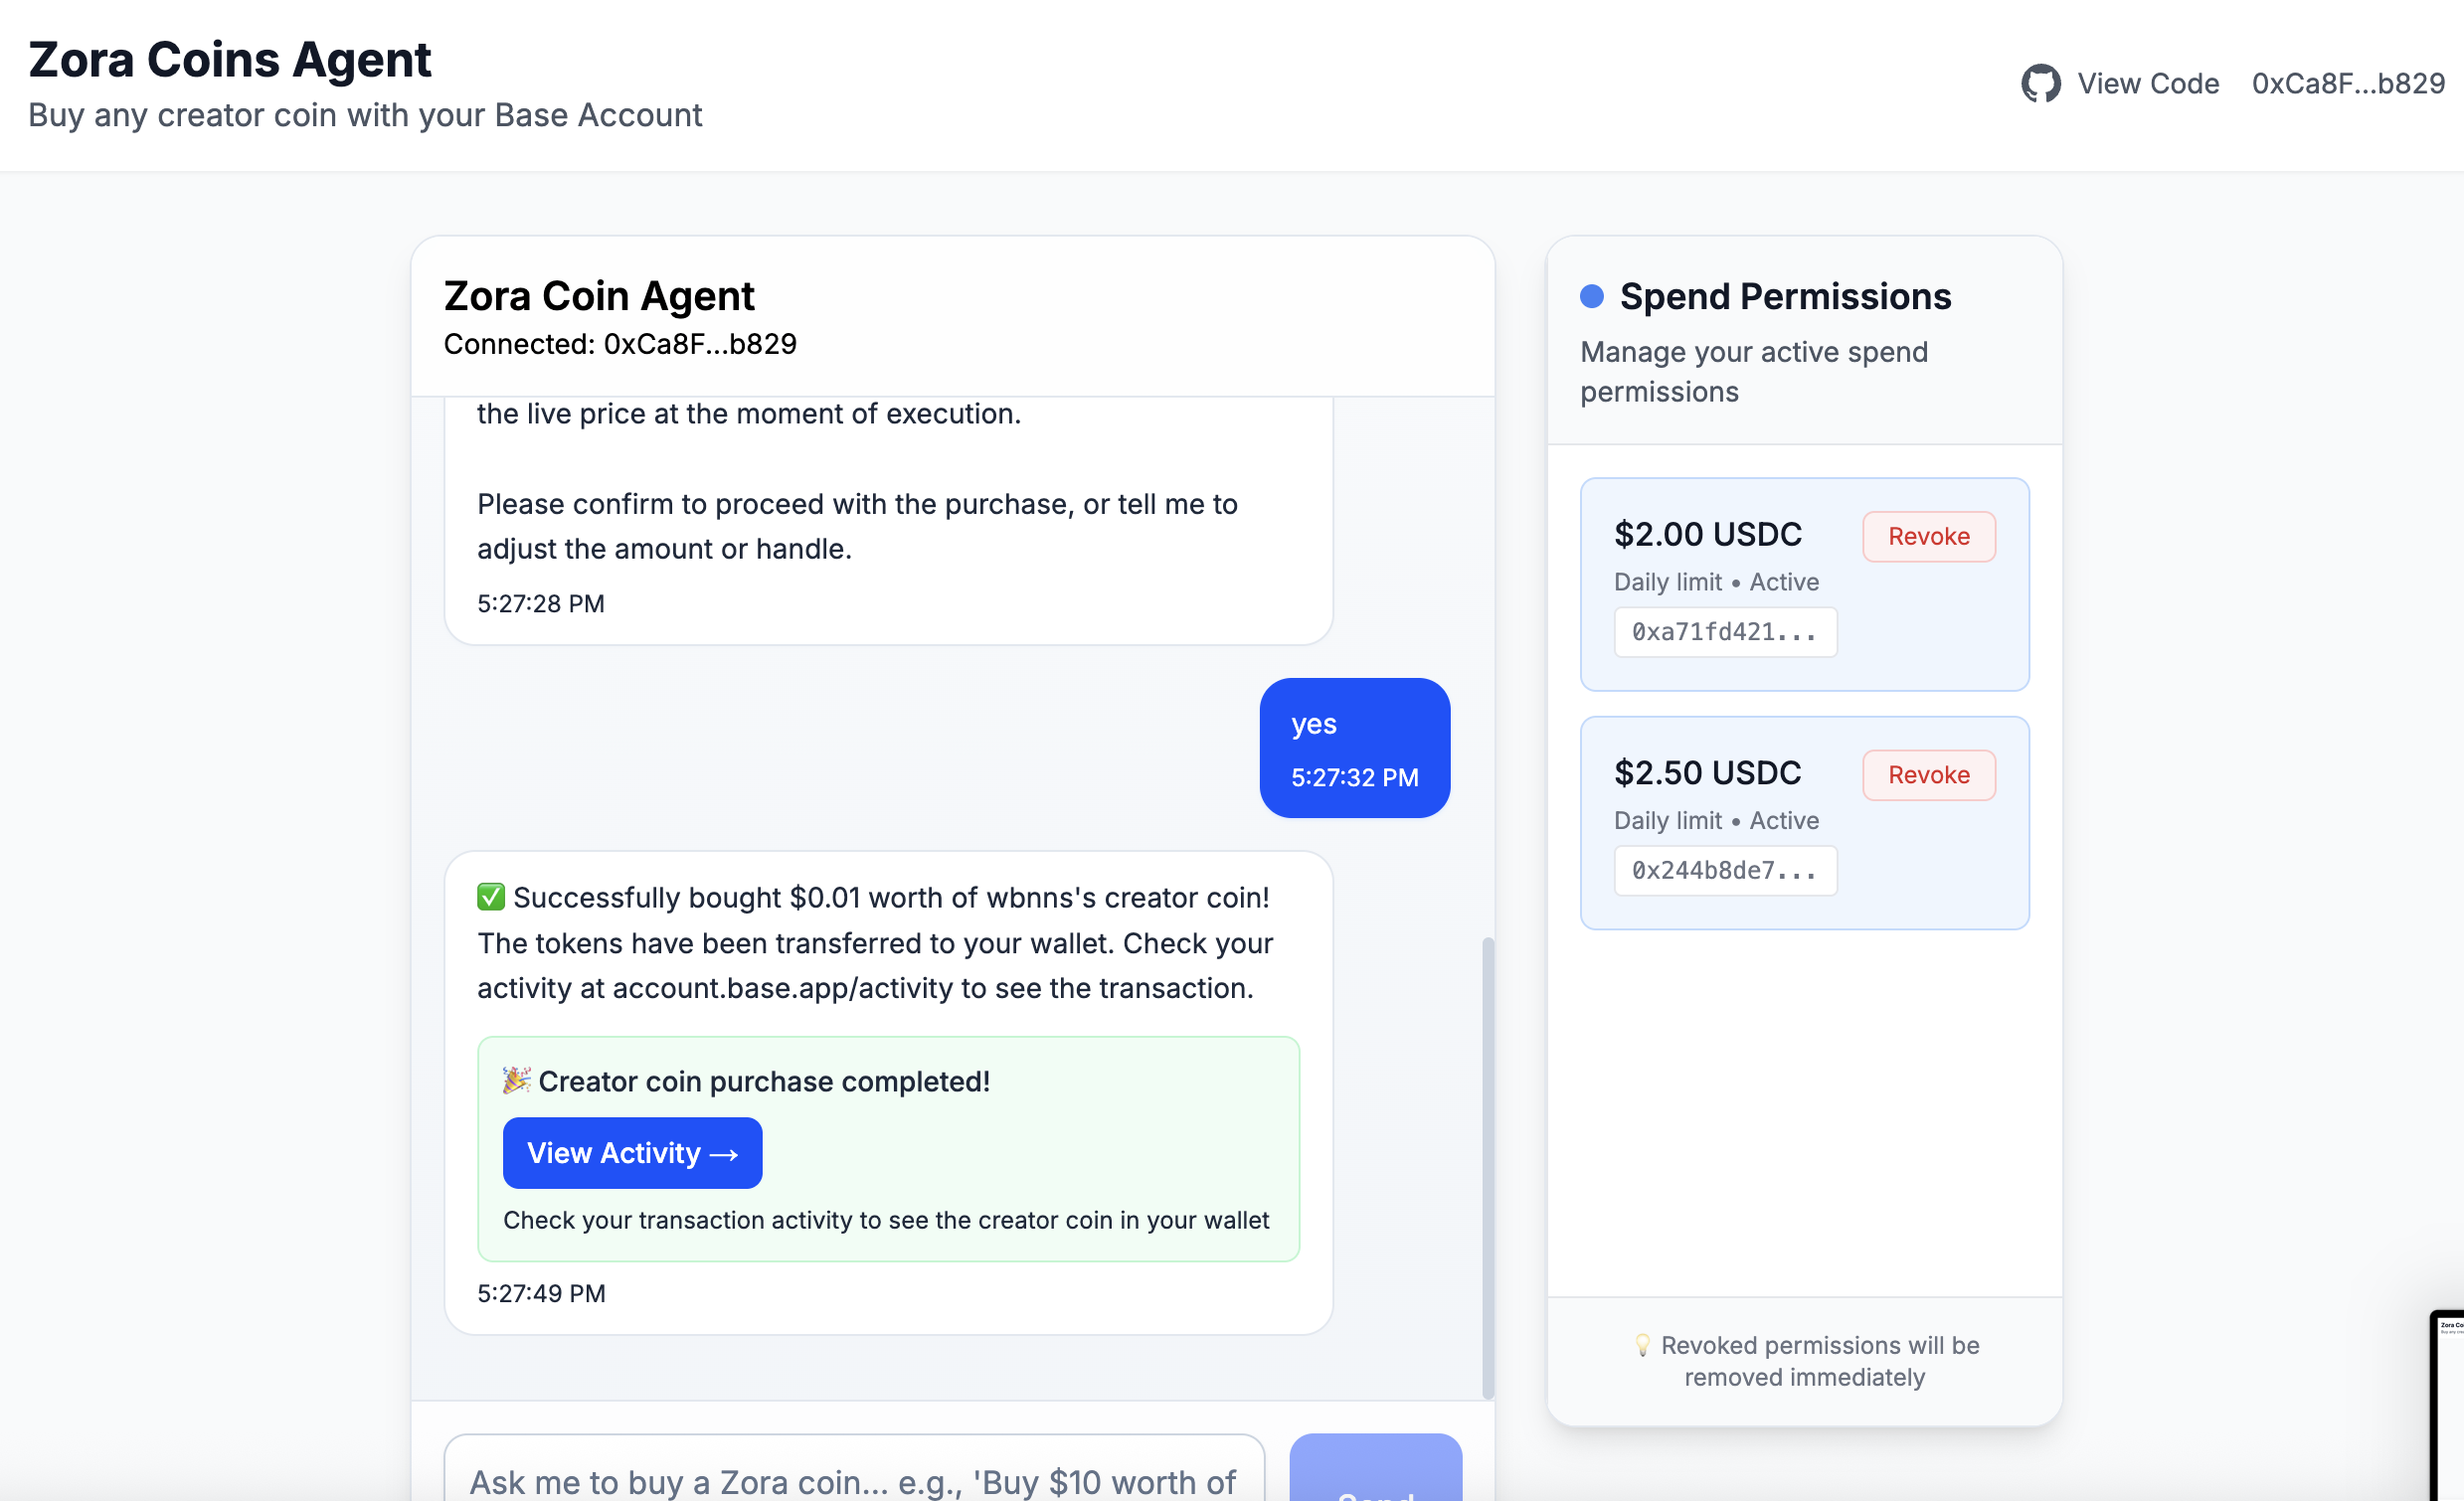
Task: Click the chat panel scrollbar
Action: [1486, 1150]
